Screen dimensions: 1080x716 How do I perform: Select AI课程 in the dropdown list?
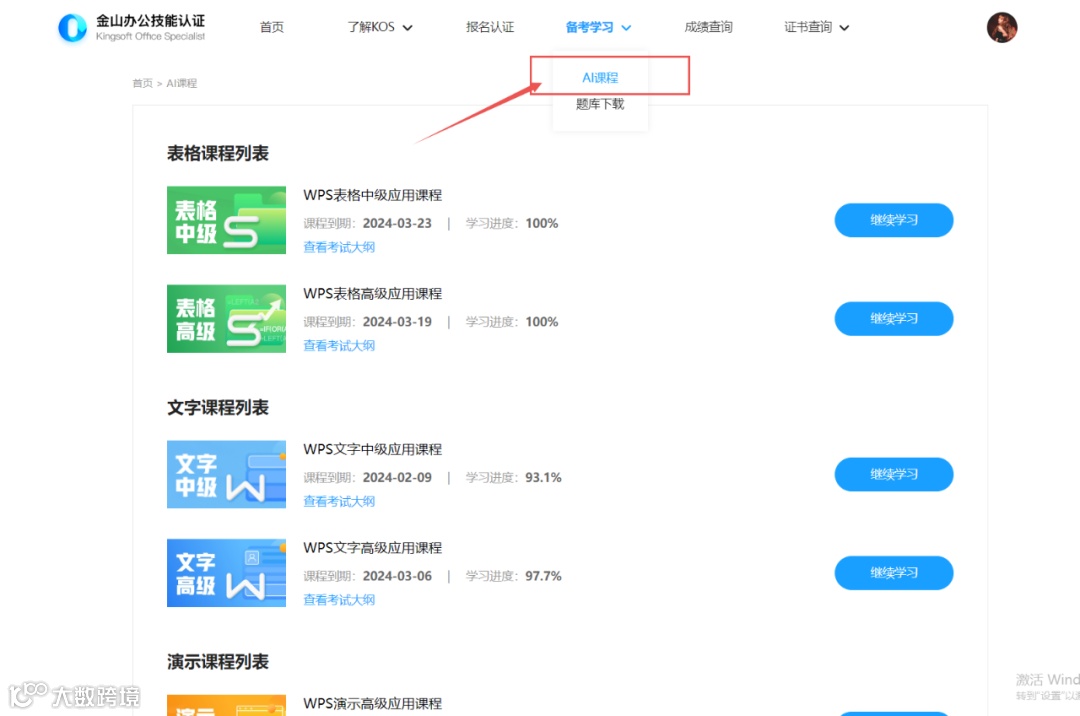click(x=600, y=78)
